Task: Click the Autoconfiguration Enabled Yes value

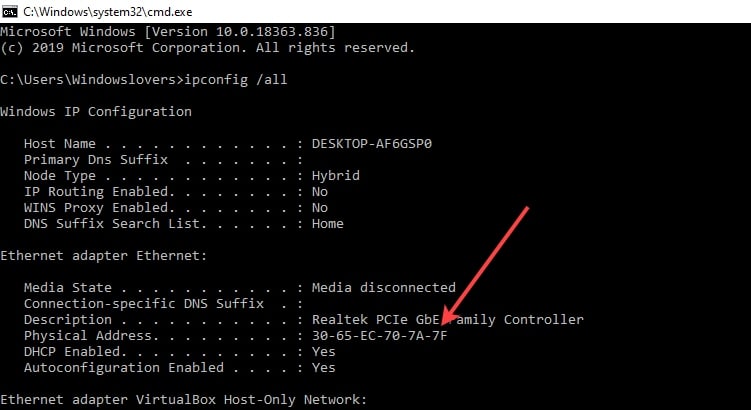Action: pos(324,368)
